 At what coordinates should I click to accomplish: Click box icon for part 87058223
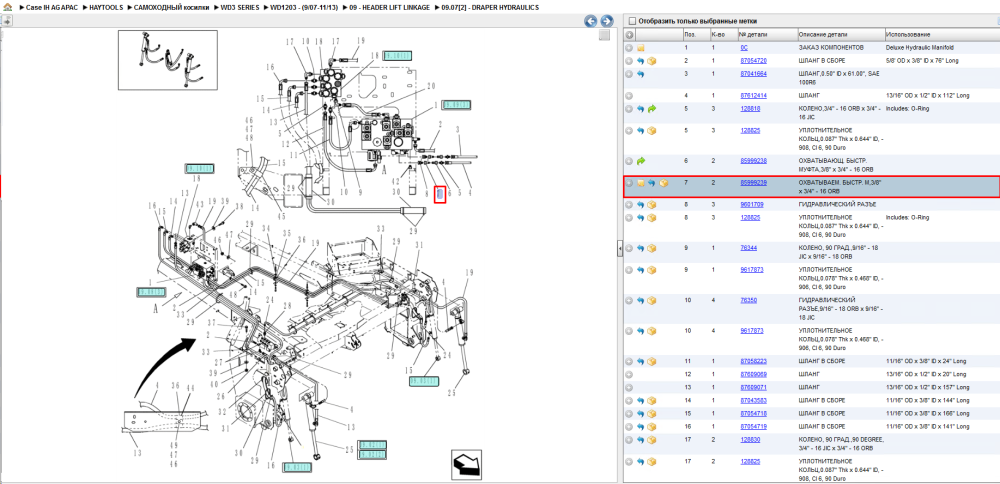[652, 362]
